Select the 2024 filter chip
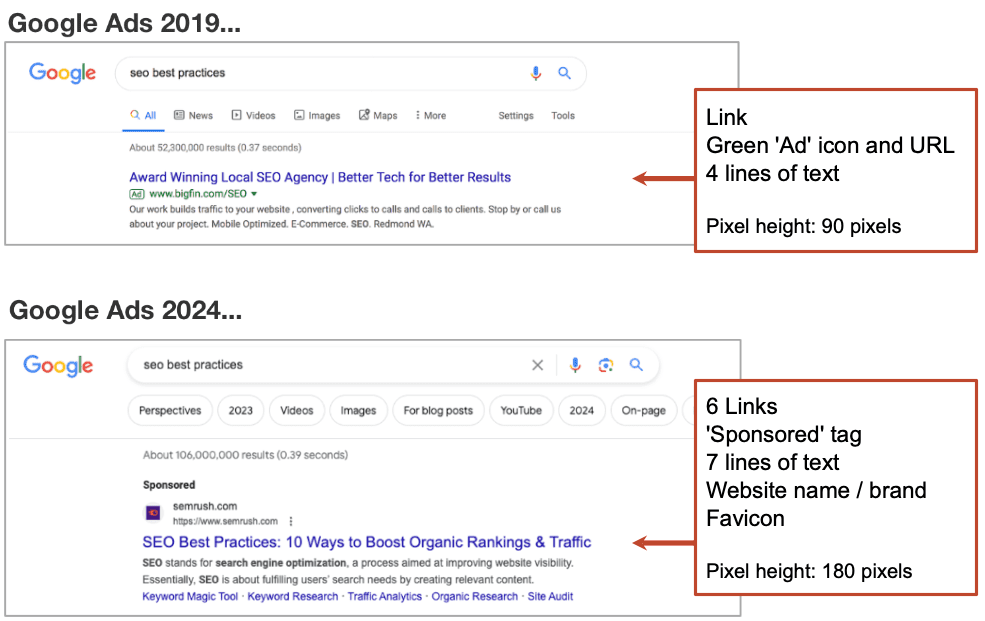This screenshot has width=985, height=621. [581, 411]
